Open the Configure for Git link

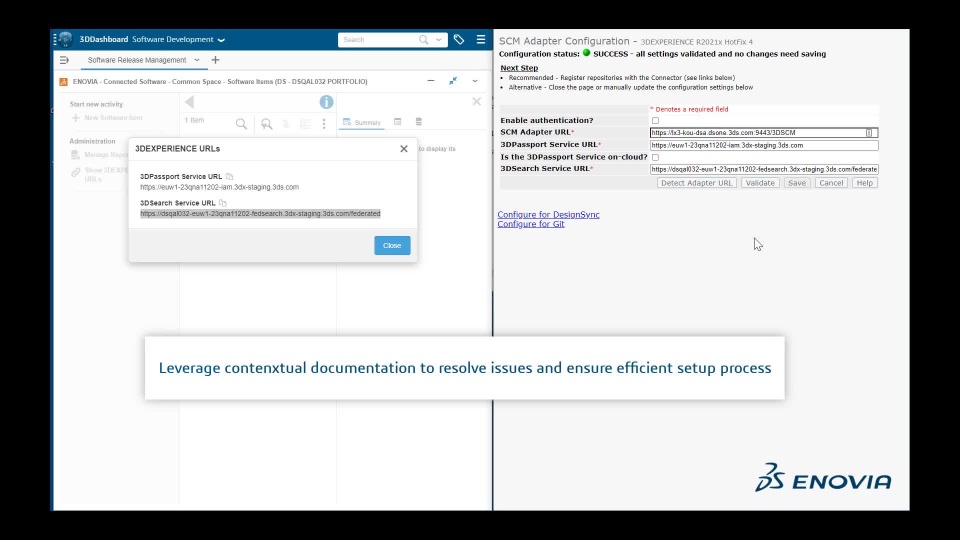531,224
